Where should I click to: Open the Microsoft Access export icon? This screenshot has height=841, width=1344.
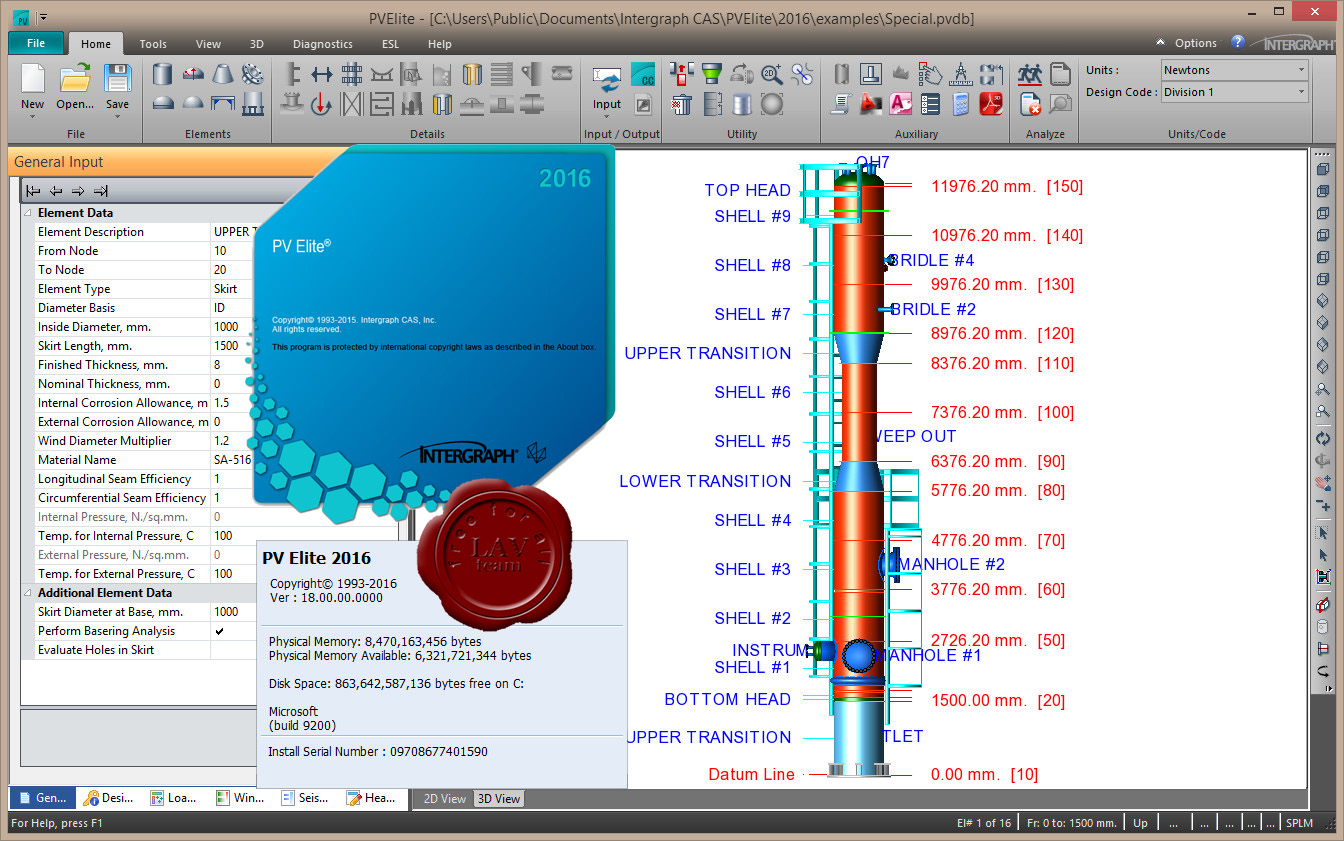click(x=901, y=103)
